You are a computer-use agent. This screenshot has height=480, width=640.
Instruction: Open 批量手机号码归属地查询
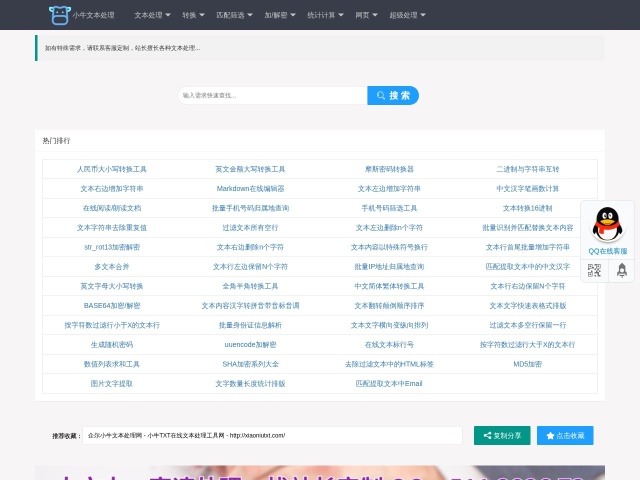pyautogui.click(x=250, y=208)
